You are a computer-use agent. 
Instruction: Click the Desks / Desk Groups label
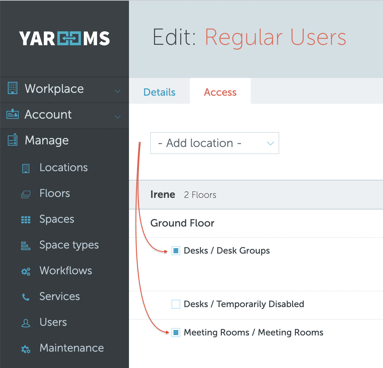pos(227,251)
